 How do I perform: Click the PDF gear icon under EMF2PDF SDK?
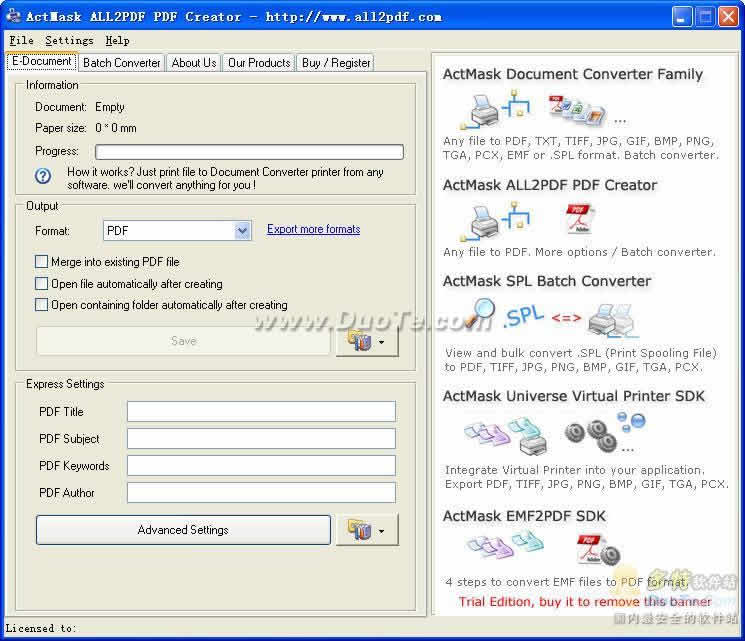point(596,548)
